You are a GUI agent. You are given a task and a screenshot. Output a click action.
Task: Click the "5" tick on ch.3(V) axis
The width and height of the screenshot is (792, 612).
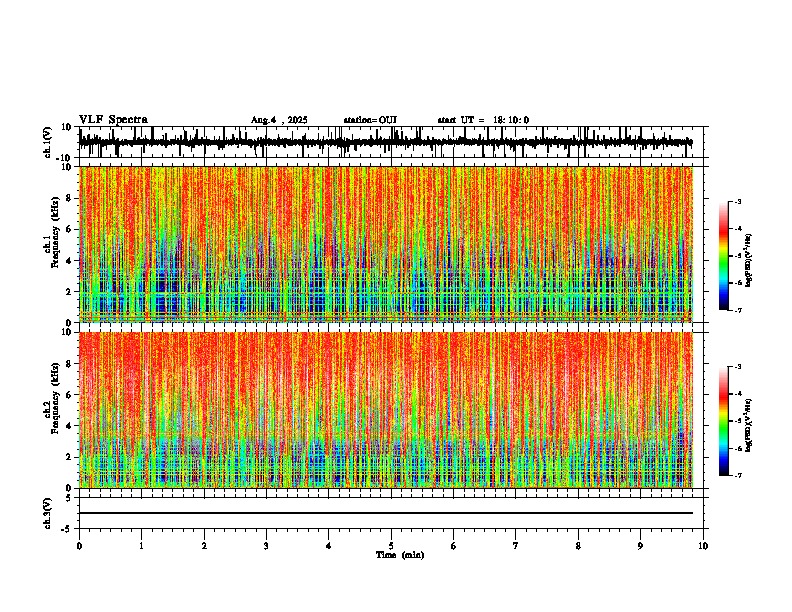click(x=69, y=497)
